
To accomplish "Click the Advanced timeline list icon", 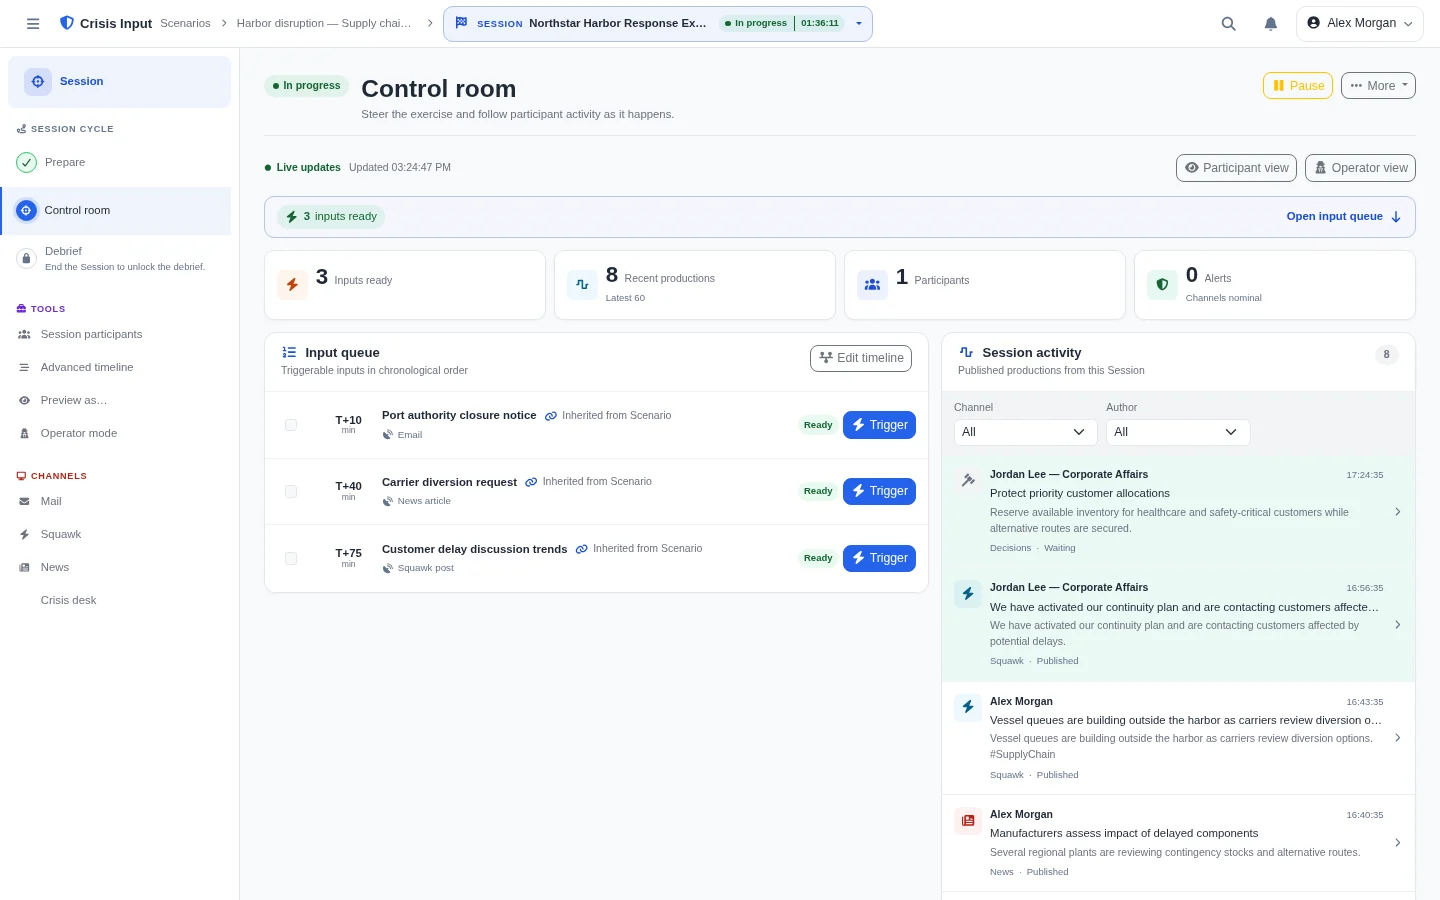I will click(x=24, y=368).
